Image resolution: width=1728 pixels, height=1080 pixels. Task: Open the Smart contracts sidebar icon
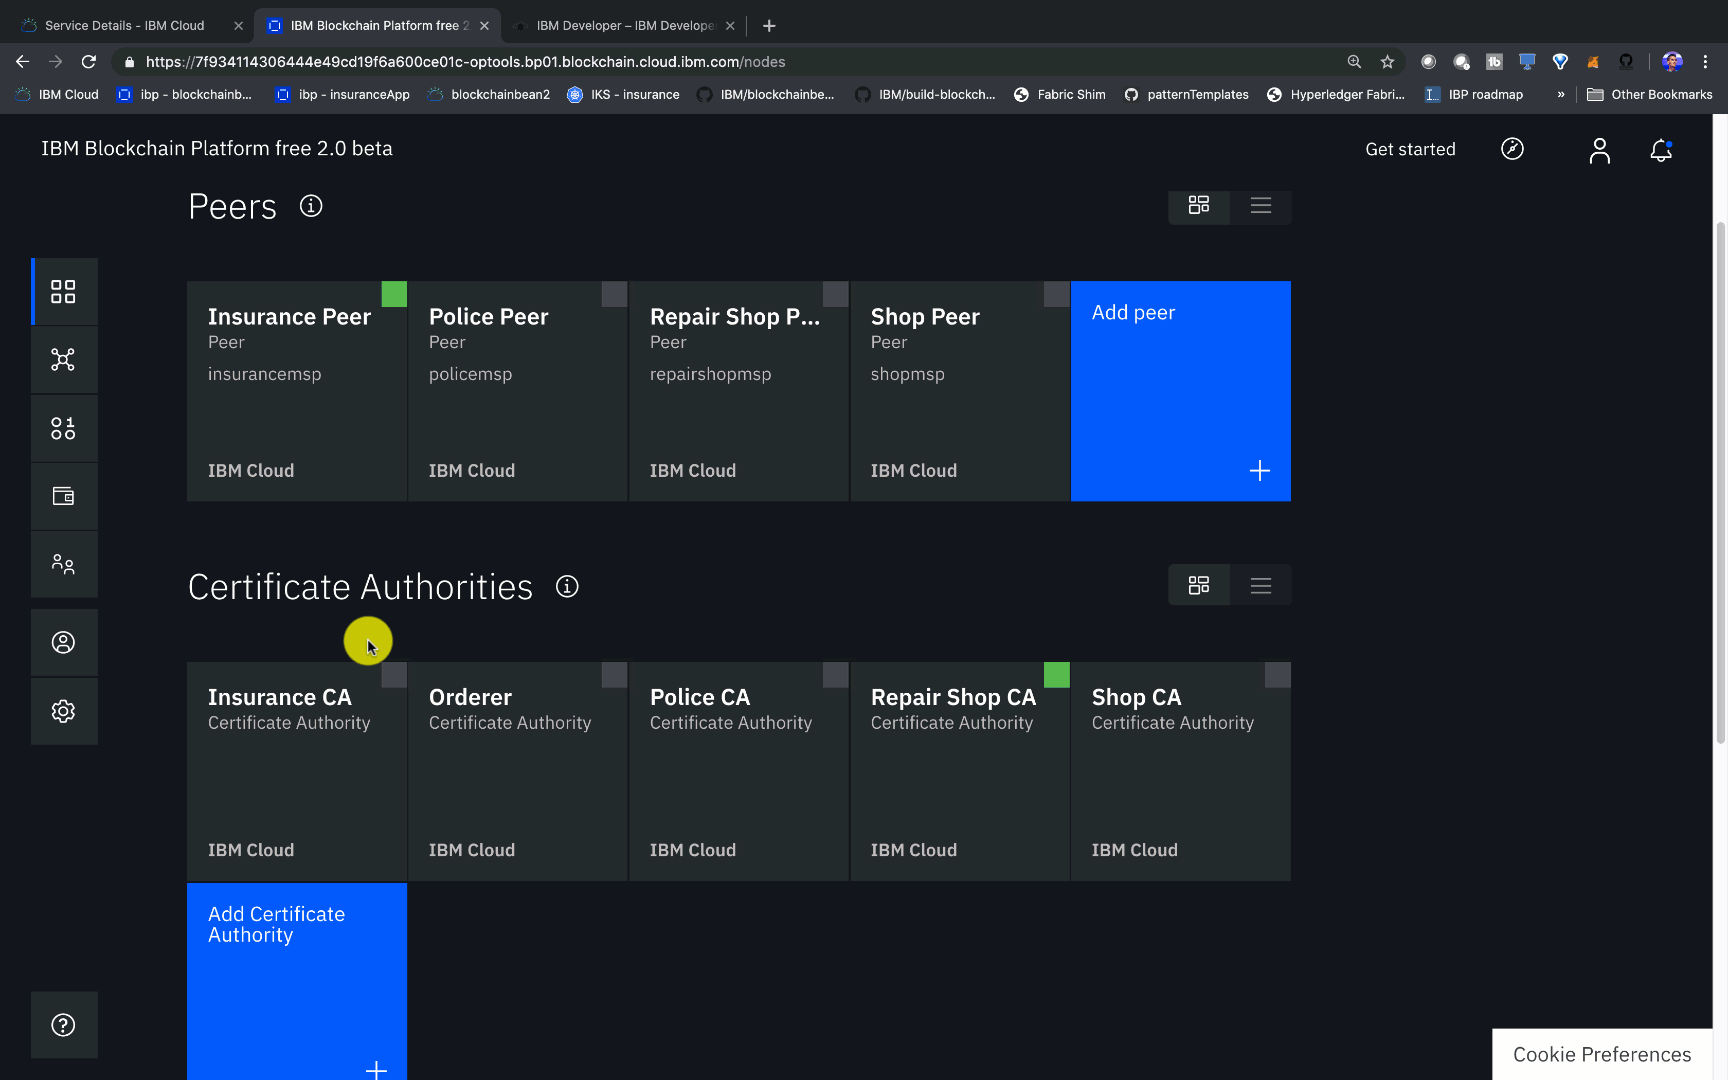pos(63,429)
